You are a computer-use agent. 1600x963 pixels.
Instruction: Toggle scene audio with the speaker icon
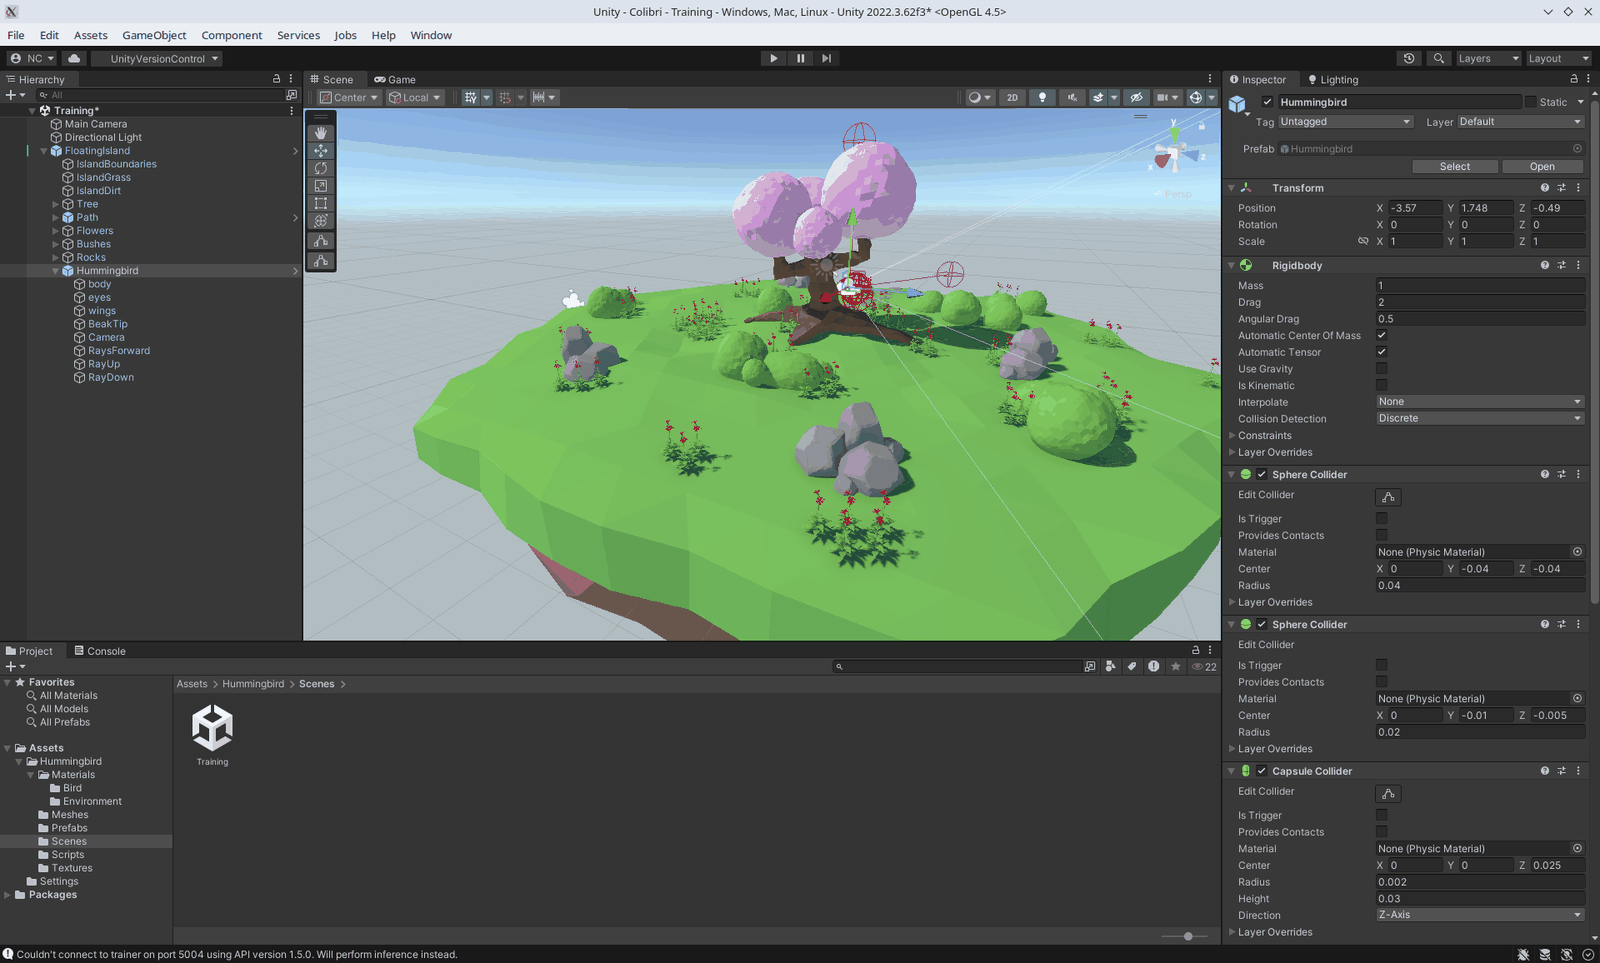(1072, 97)
